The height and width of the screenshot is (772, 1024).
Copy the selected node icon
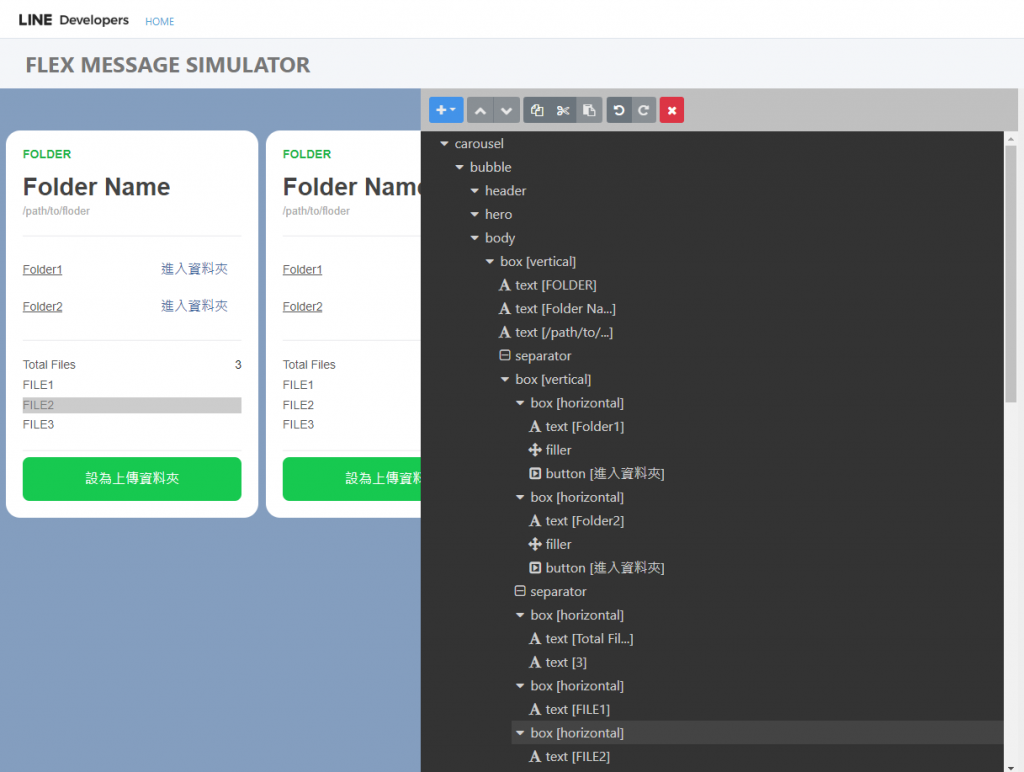(537, 110)
